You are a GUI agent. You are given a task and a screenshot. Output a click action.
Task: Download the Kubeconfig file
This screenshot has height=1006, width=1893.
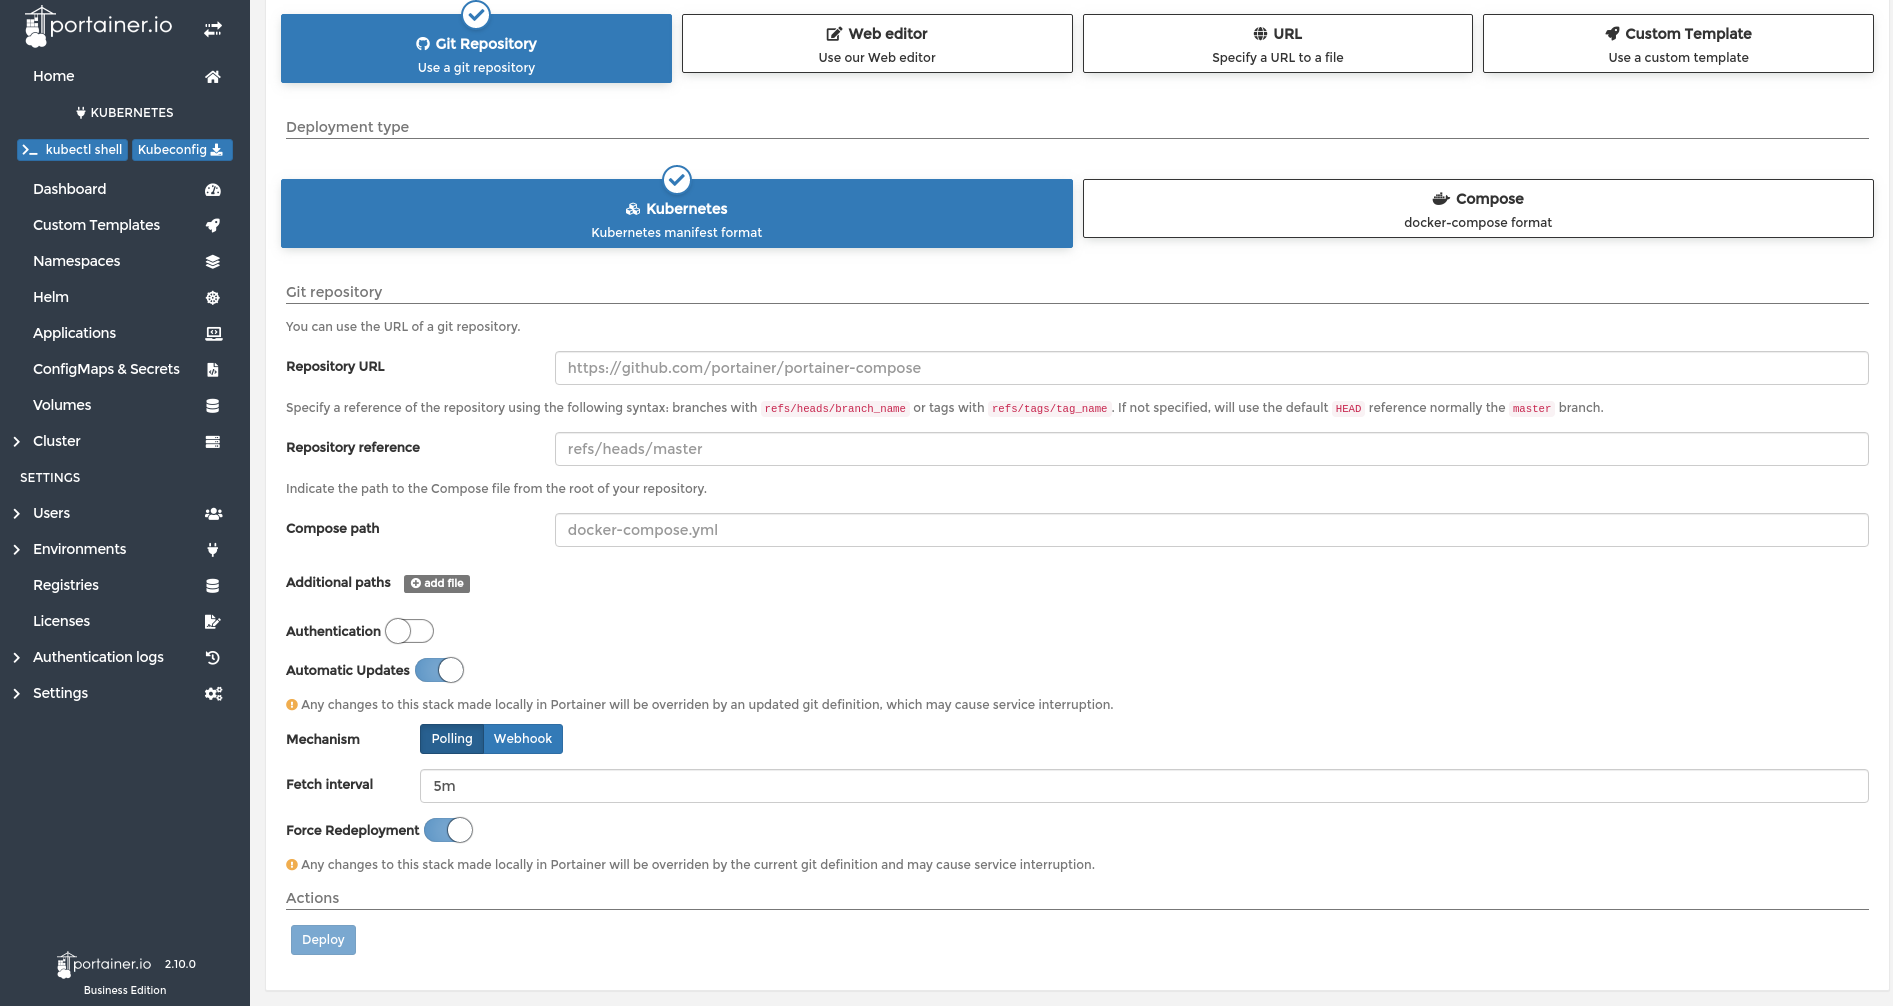(x=182, y=150)
